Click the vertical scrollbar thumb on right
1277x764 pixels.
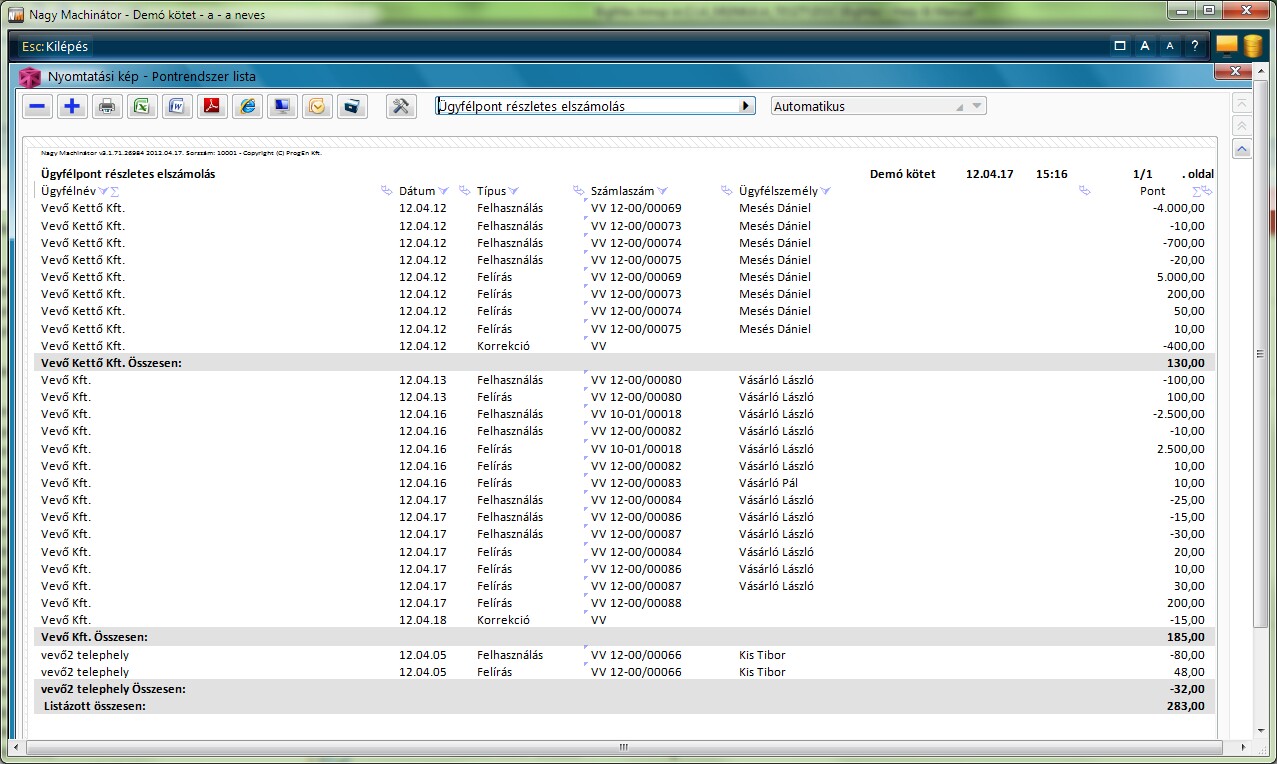click(x=1259, y=352)
